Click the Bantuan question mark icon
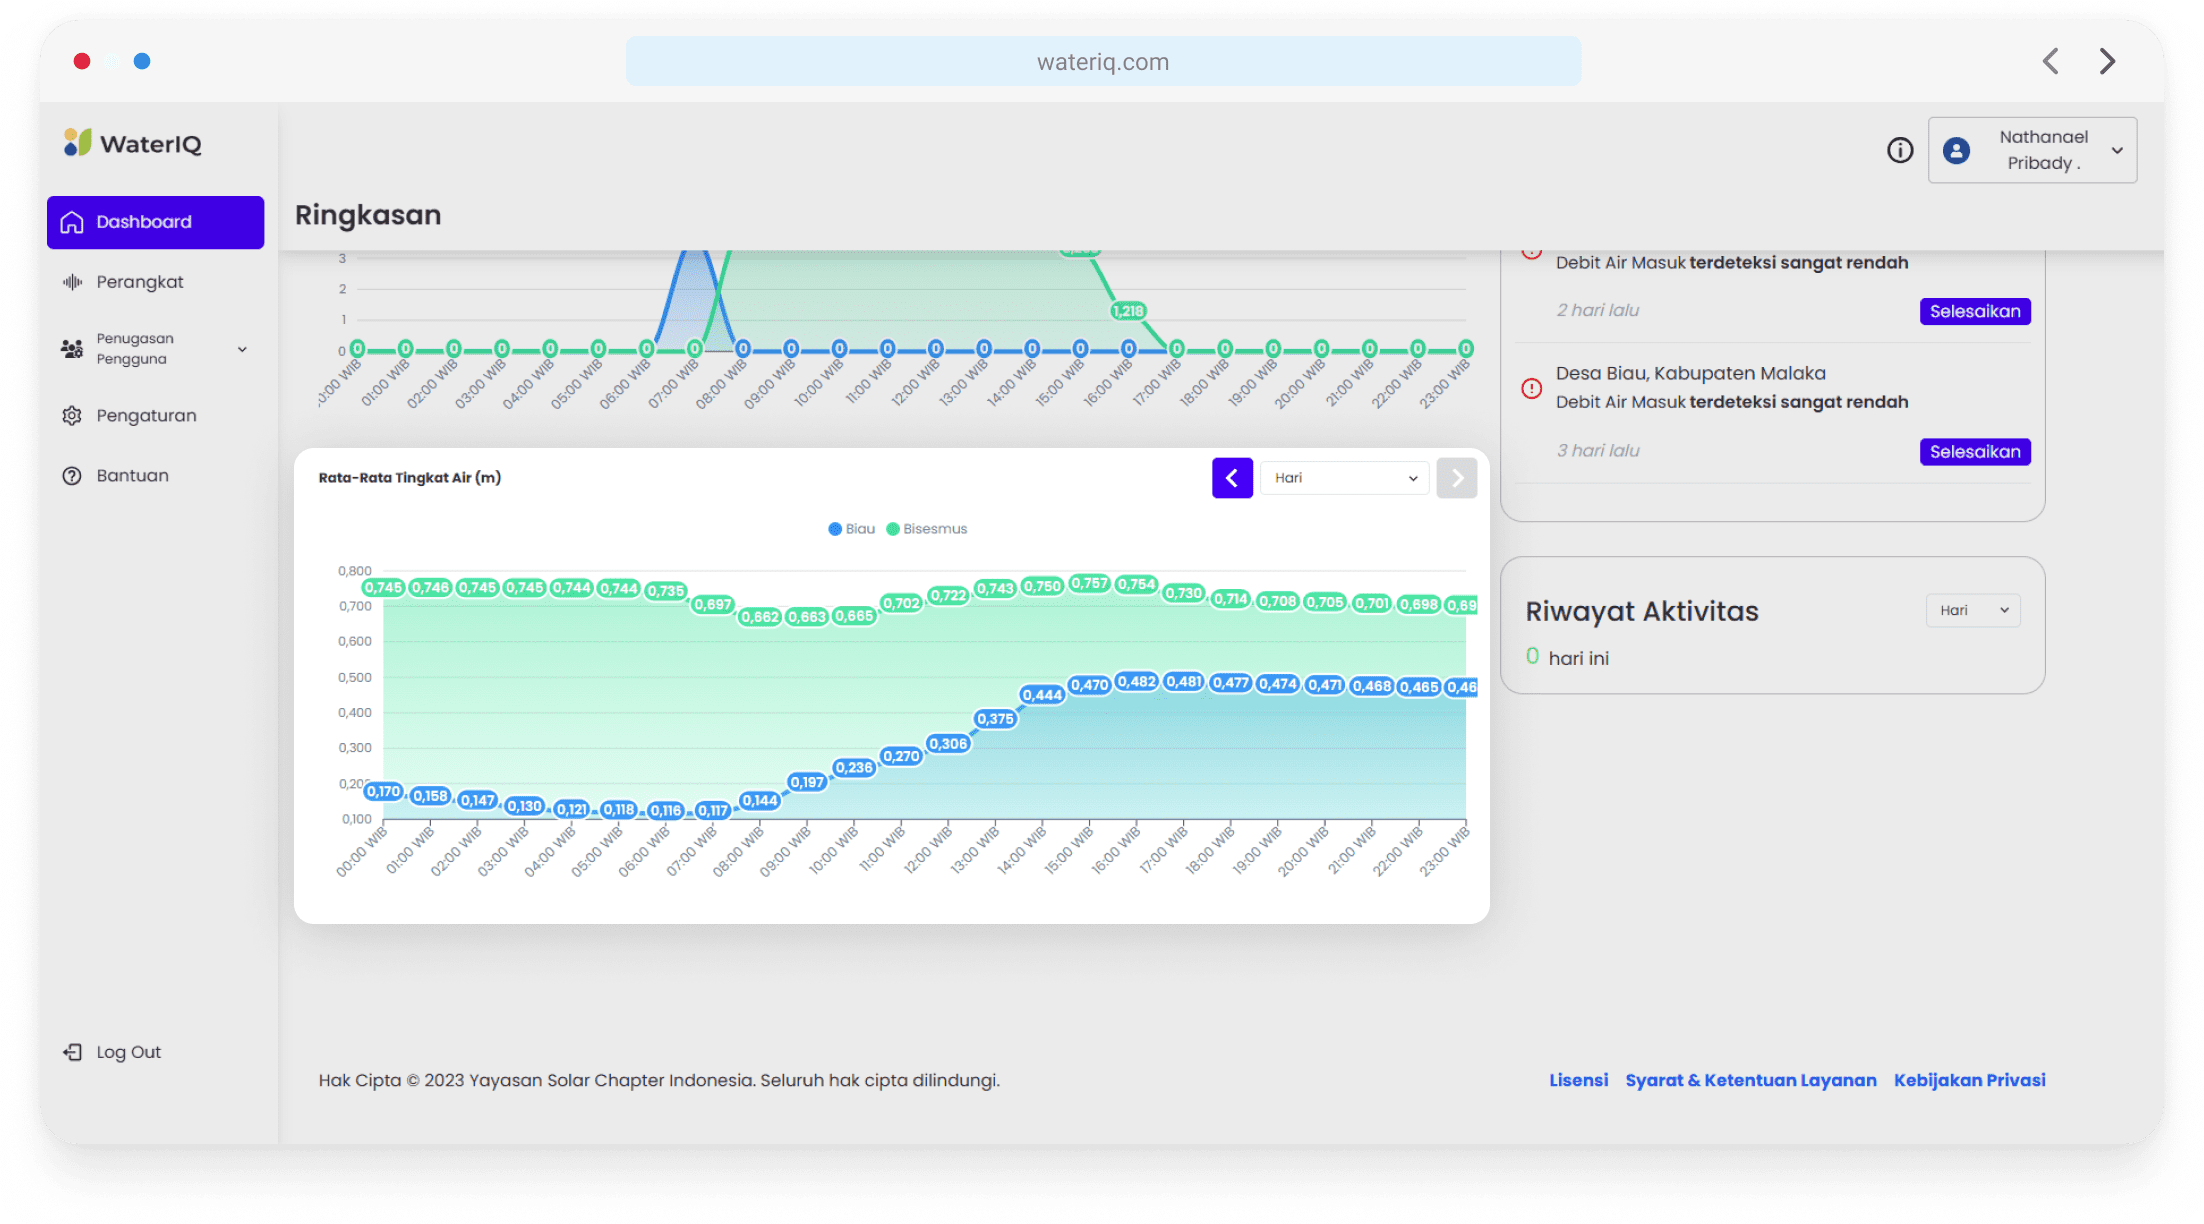 coord(71,475)
